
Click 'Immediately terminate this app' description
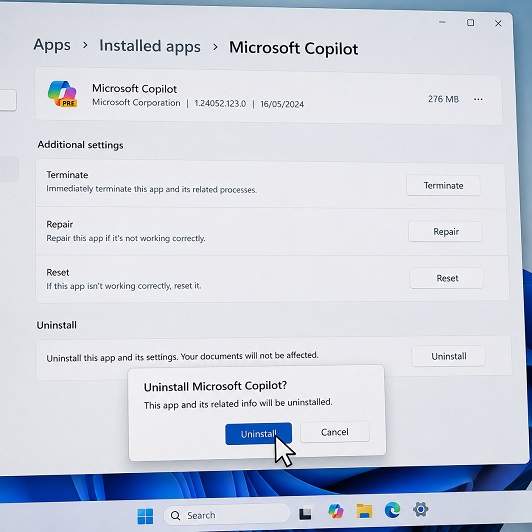(x=151, y=189)
